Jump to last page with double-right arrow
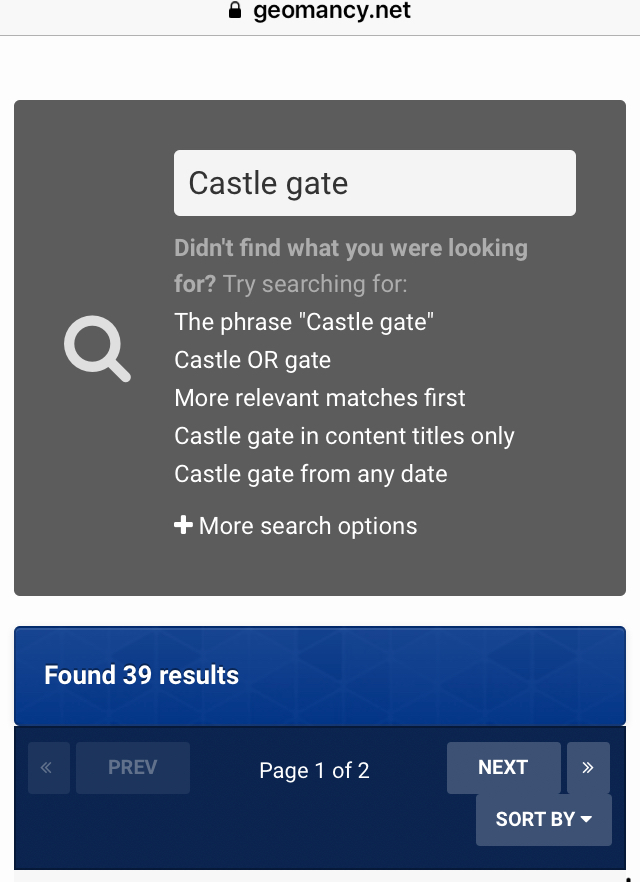This screenshot has height=882, width=640. (588, 768)
